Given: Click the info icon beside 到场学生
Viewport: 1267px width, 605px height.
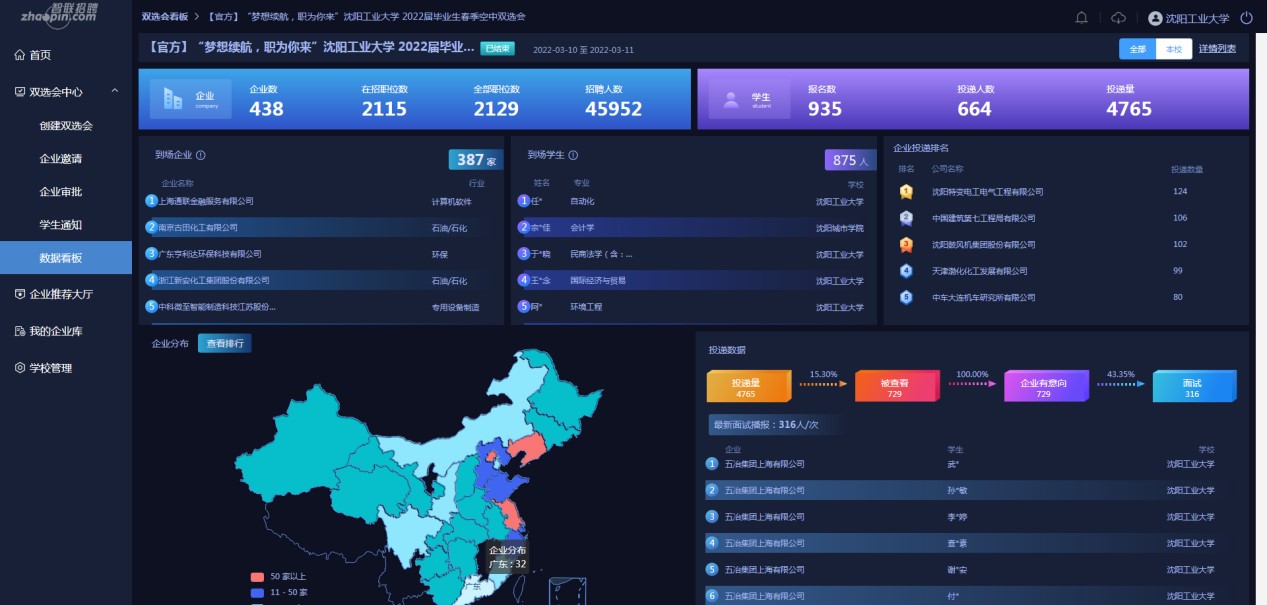Looking at the screenshot, I should point(573,156).
